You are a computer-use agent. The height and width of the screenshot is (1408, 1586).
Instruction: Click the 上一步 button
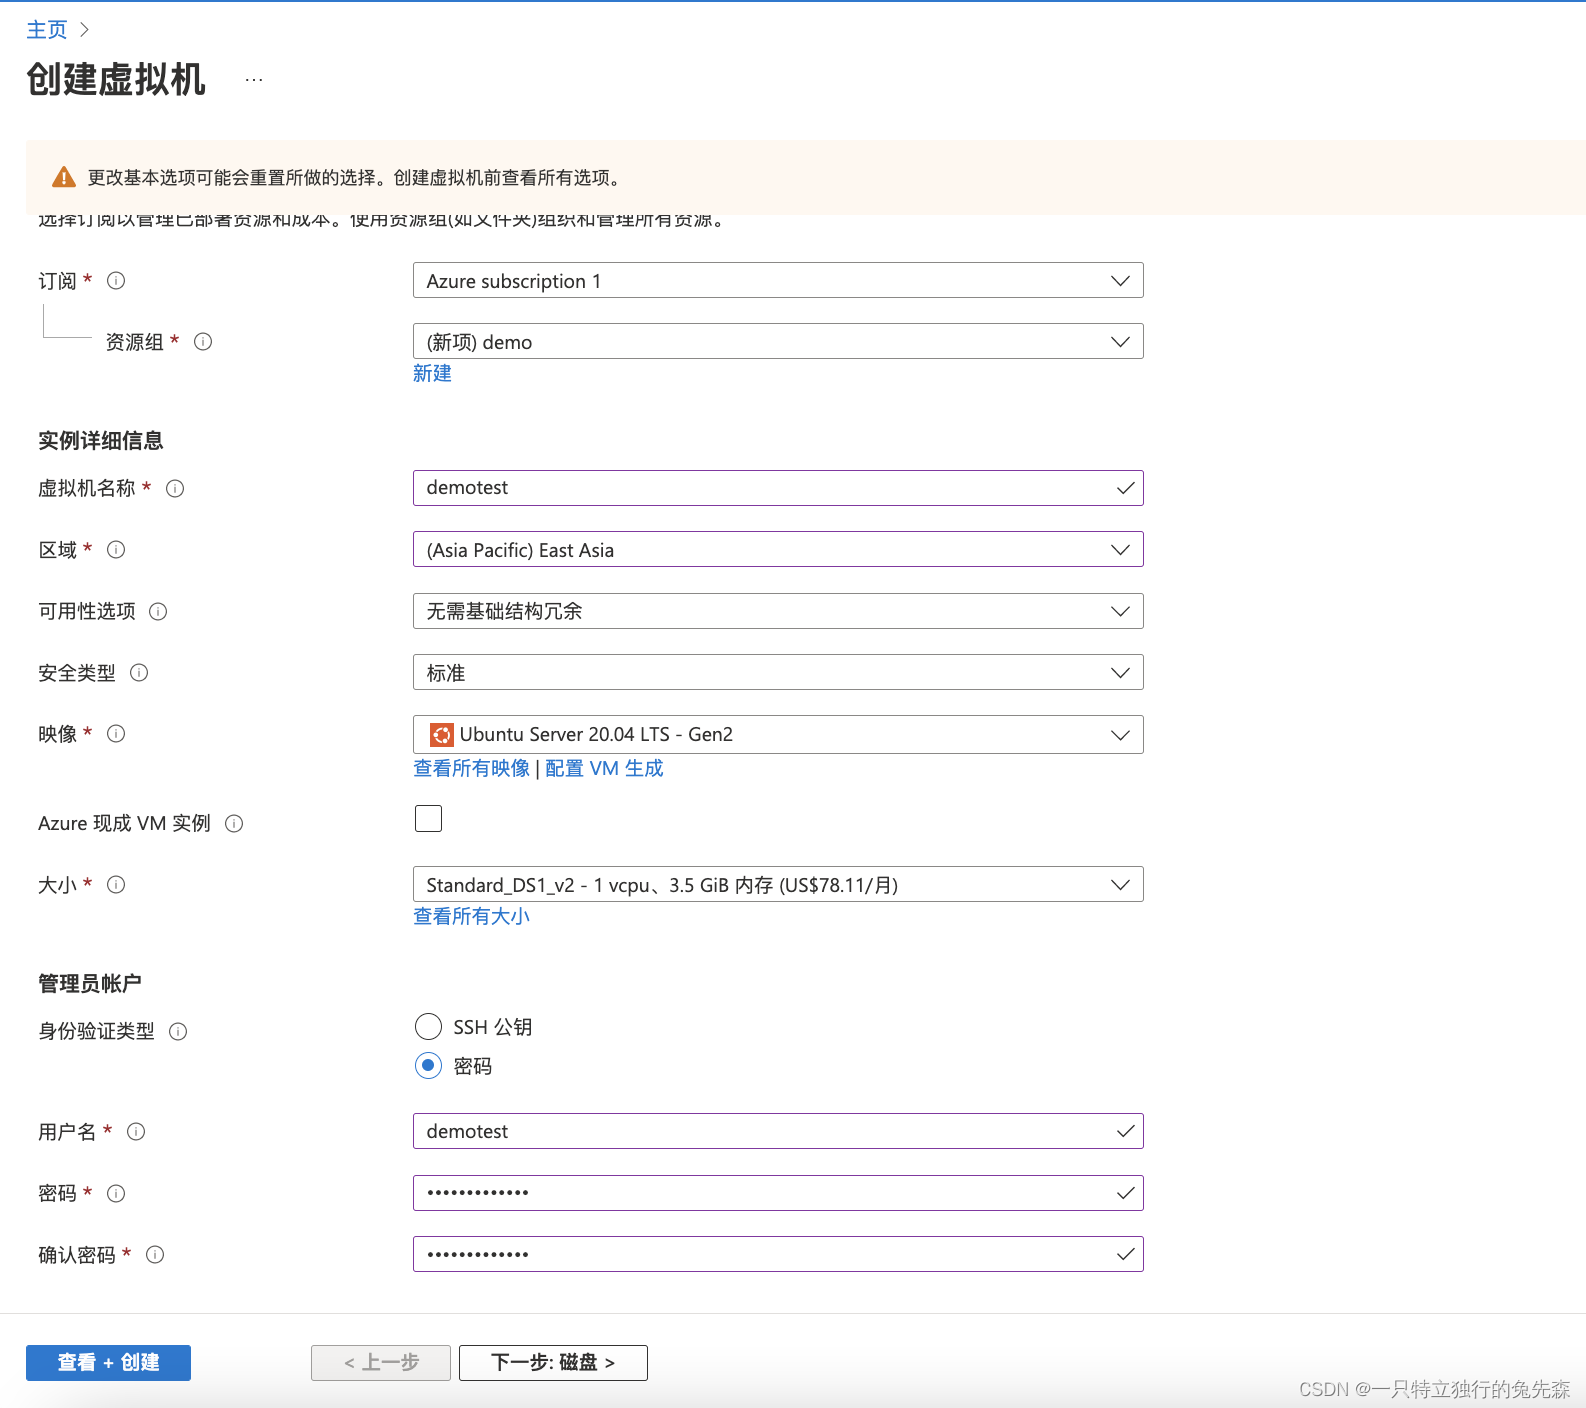[x=381, y=1363]
